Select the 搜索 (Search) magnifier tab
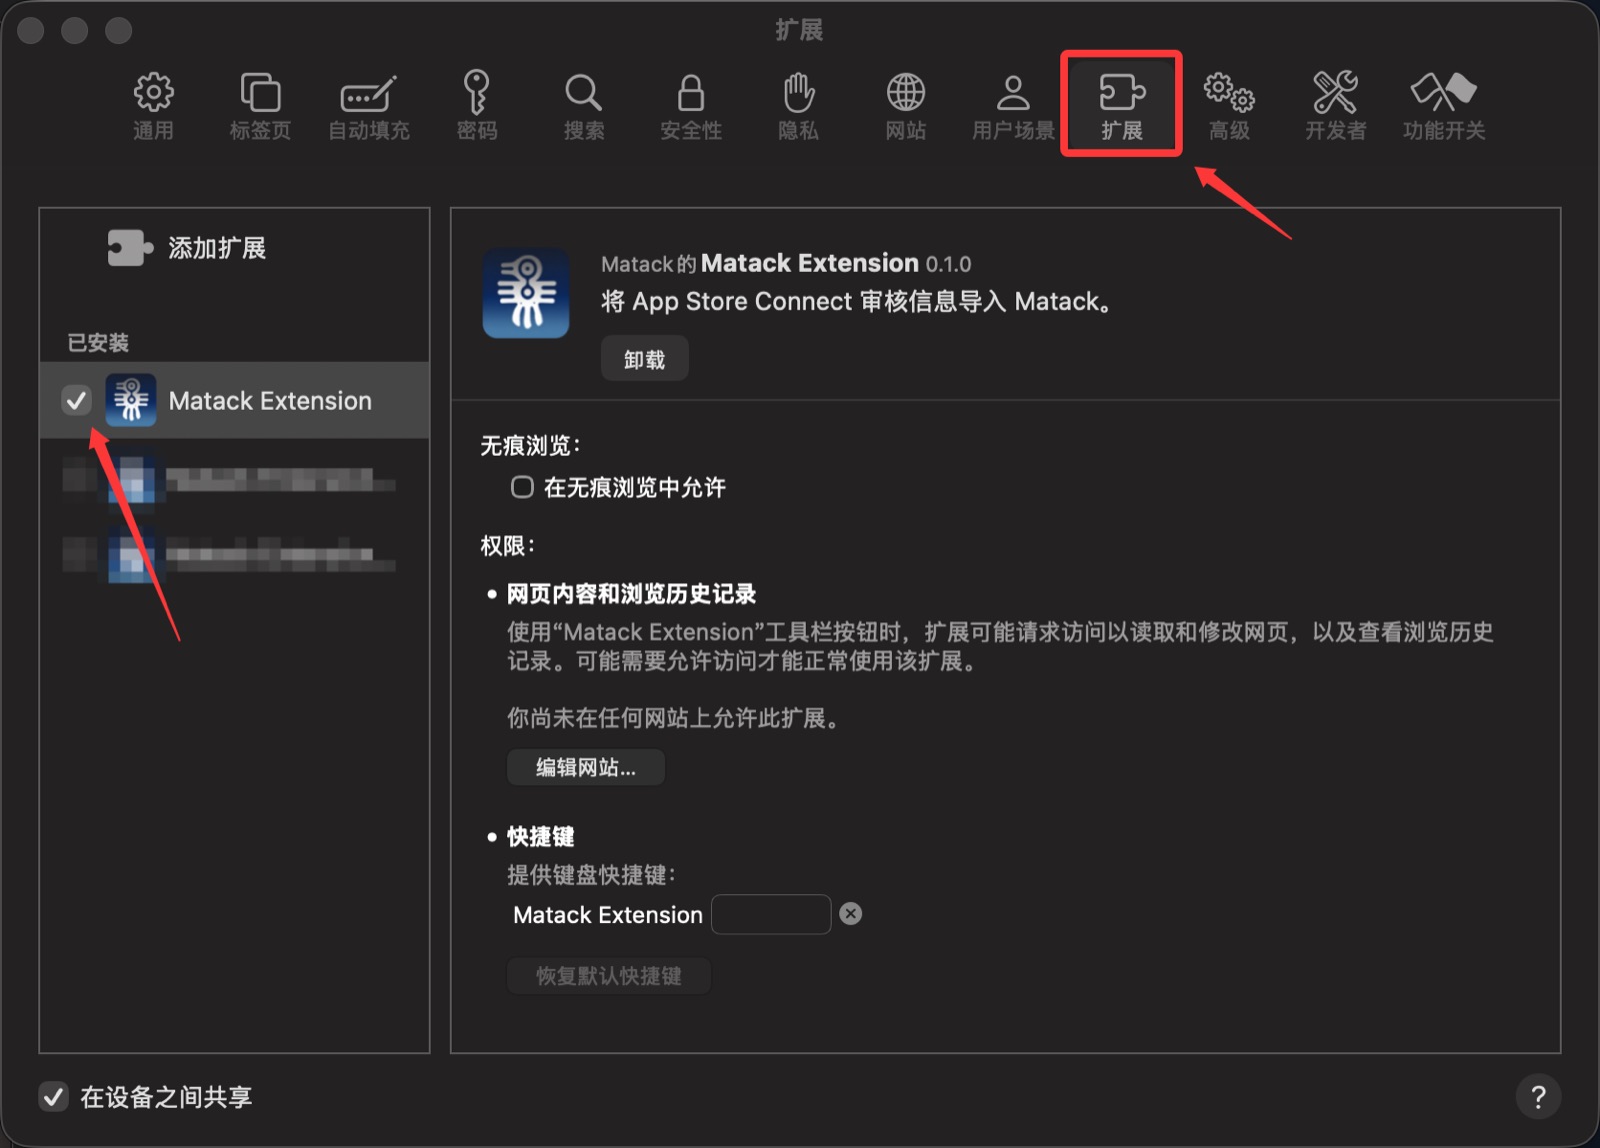The image size is (1600, 1148). click(x=583, y=105)
